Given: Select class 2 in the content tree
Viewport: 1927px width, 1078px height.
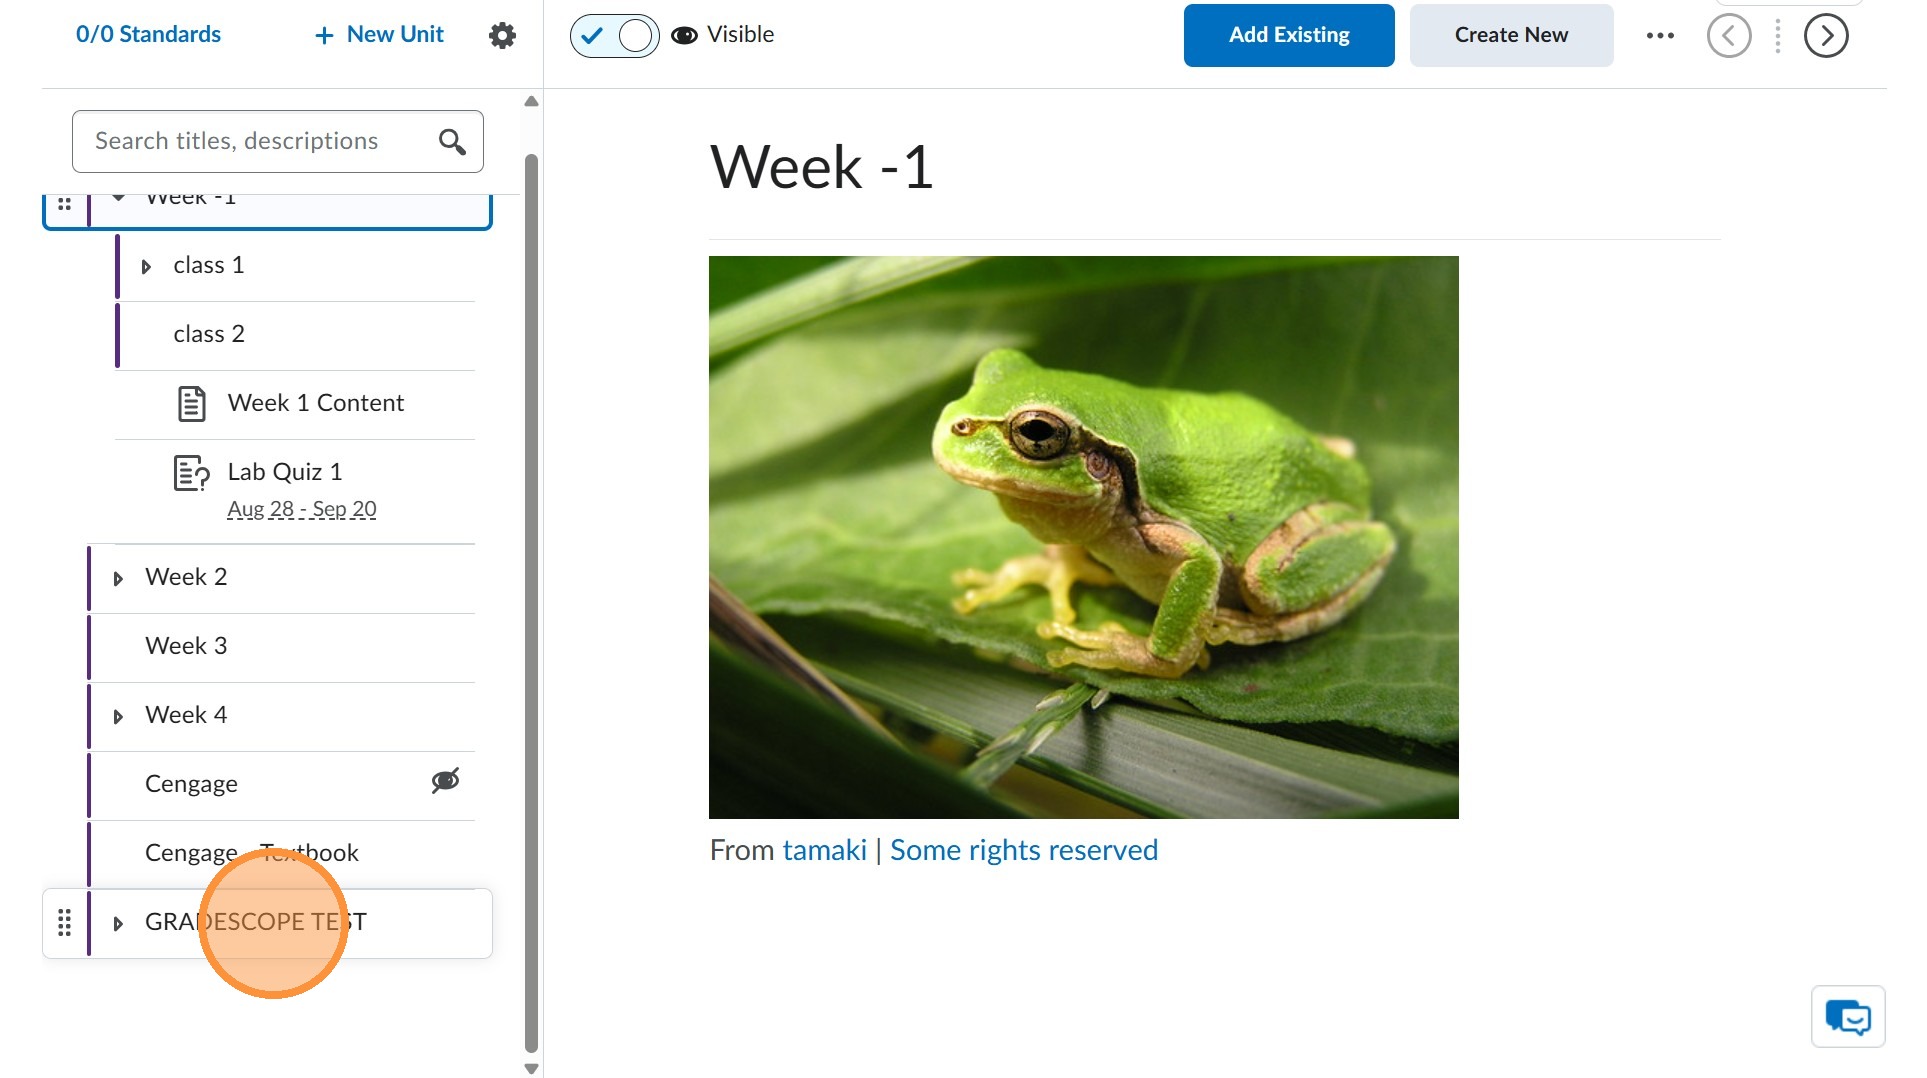Looking at the screenshot, I should point(209,334).
